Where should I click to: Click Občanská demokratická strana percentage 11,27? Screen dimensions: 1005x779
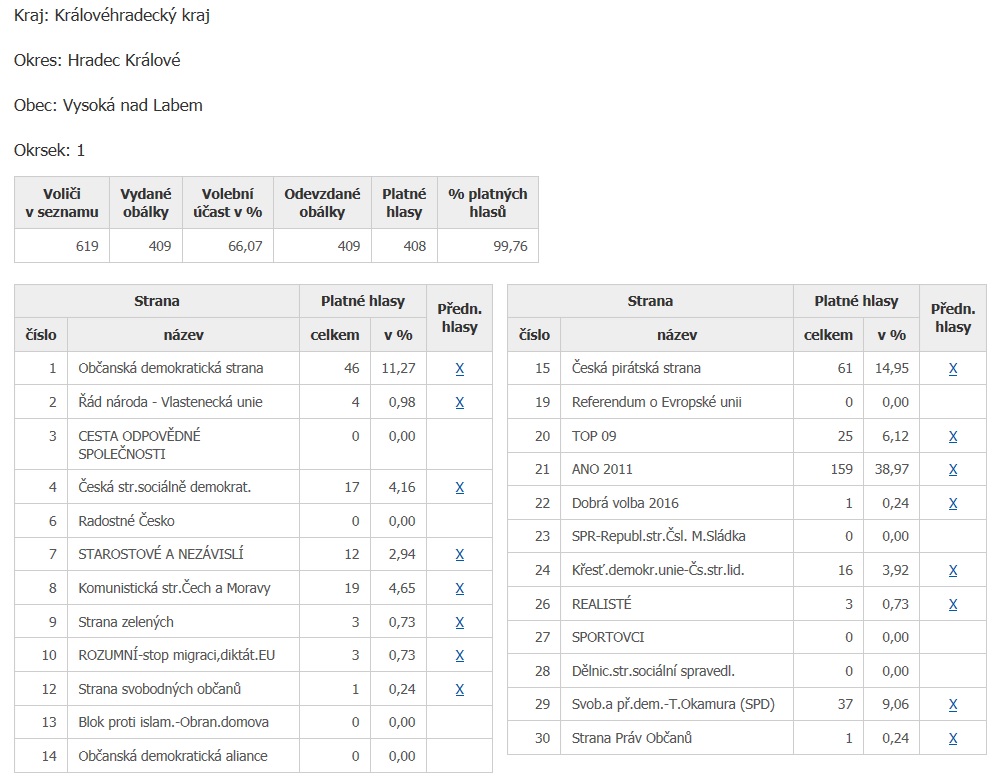tap(399, 368)
